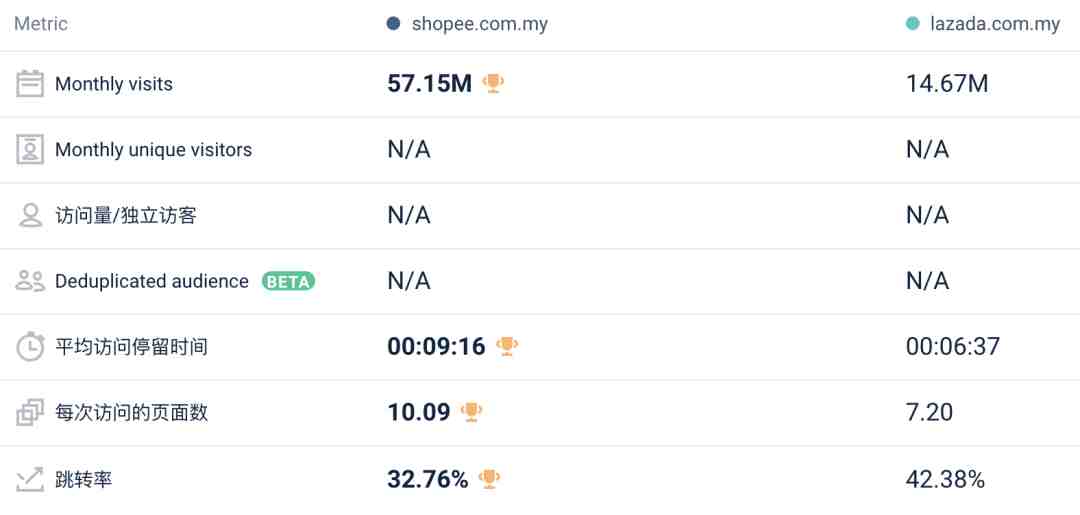Click the stopwatch icon for 平均访问停留时间
1080x515 pixels.
click(30, 346)
